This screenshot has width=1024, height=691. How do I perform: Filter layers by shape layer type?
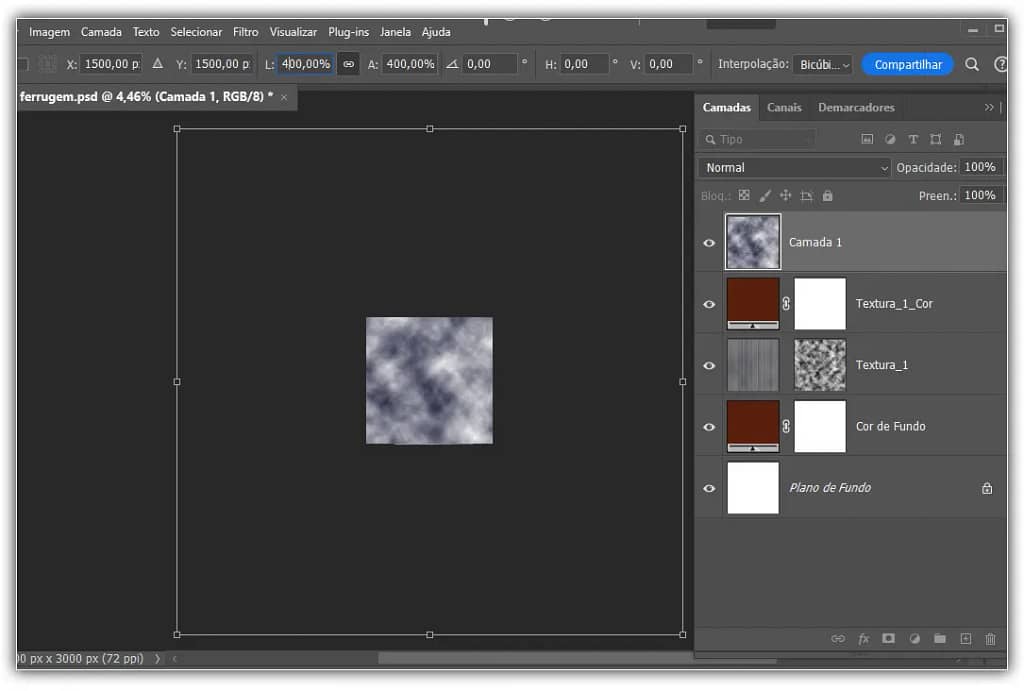click(x=936, y=139)
